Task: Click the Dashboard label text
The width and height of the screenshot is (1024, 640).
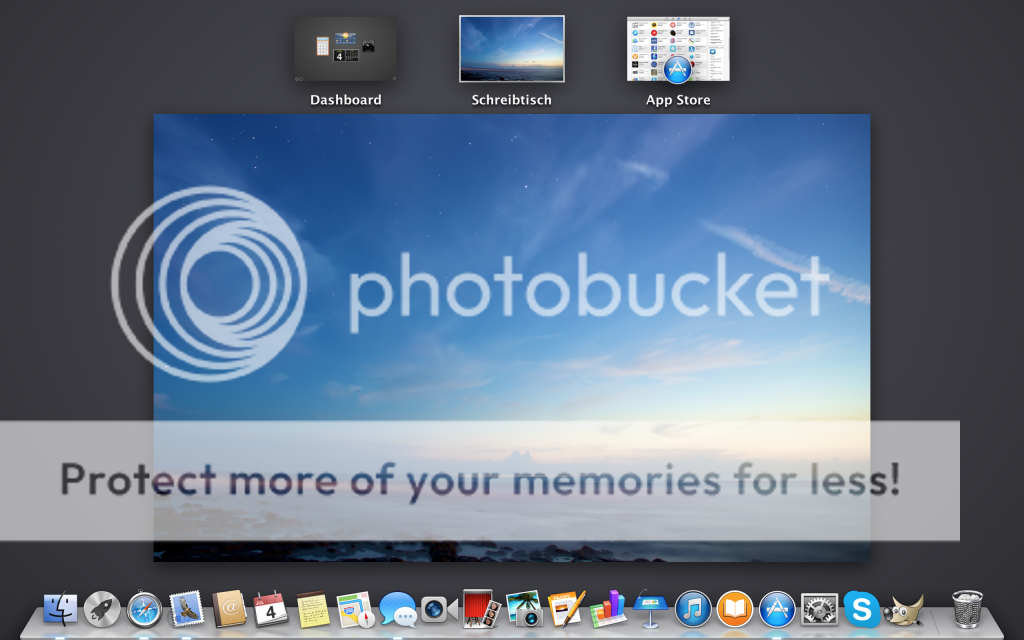Action: tap(345, 100)
